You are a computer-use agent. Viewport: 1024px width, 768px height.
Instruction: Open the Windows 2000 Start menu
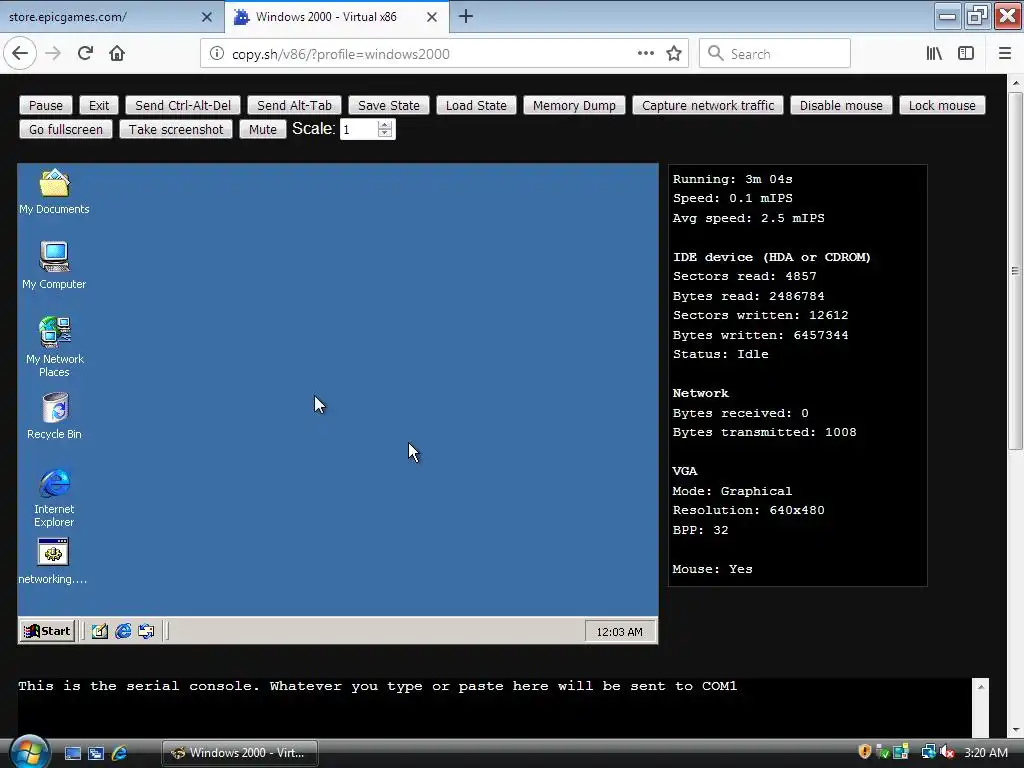pos(47,632)
